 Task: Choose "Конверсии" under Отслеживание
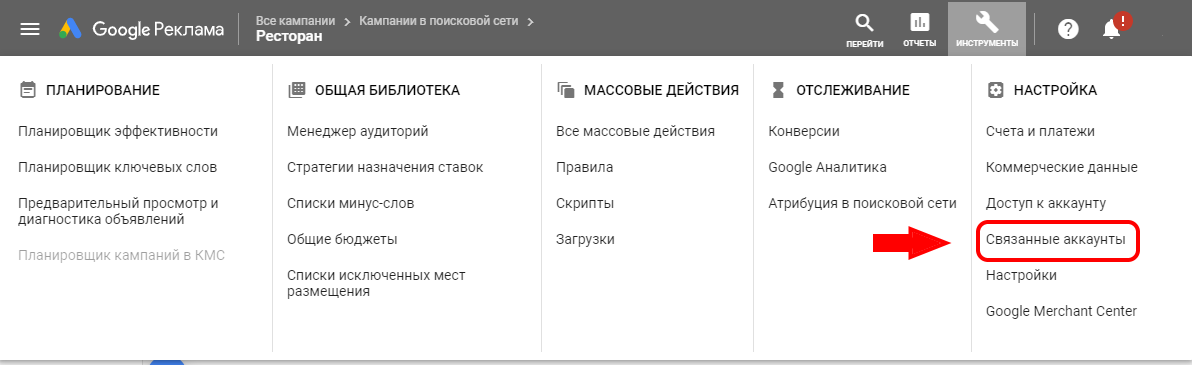804,132
